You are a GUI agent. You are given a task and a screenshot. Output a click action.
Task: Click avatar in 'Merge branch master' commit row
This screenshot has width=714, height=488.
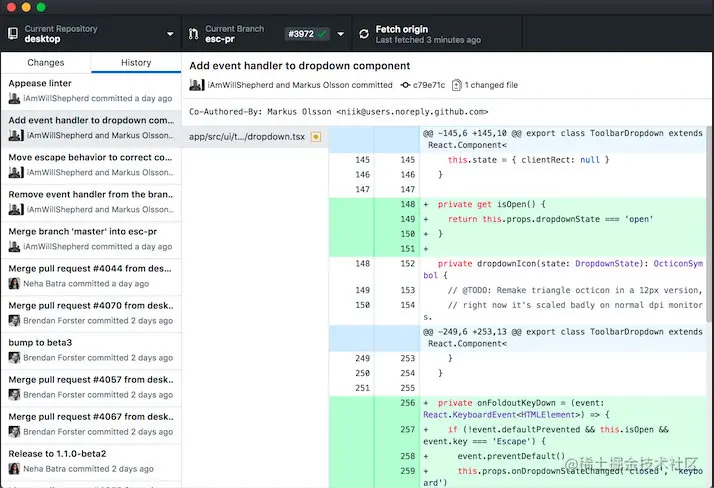click(x=14, y=247)
